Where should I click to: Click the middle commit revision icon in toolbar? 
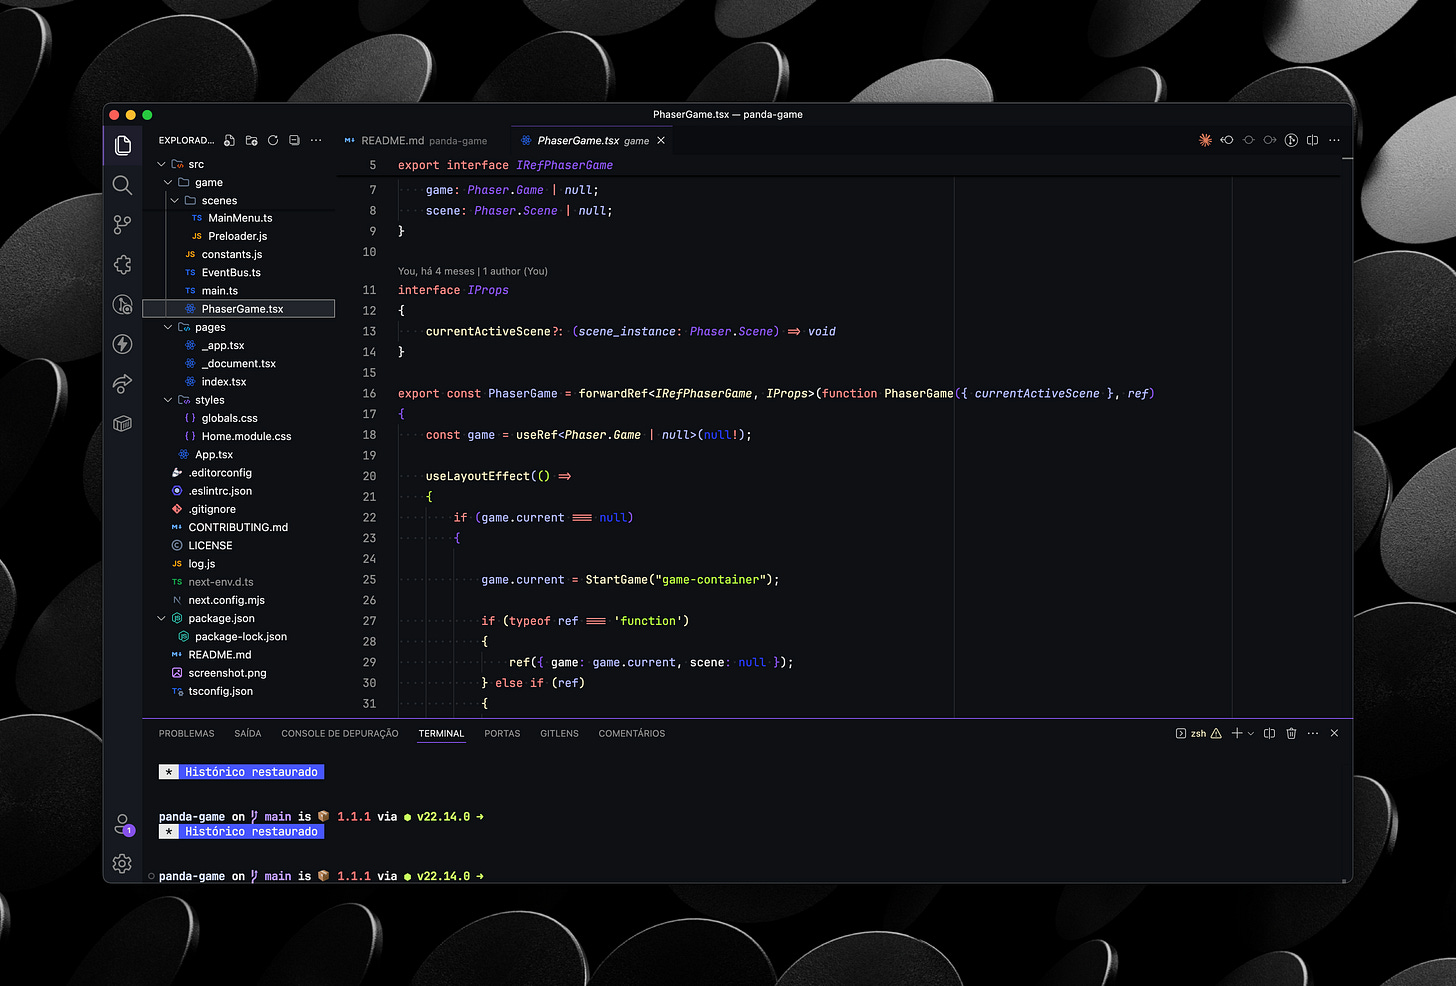pyautogui.click(x=1248, y=140)
